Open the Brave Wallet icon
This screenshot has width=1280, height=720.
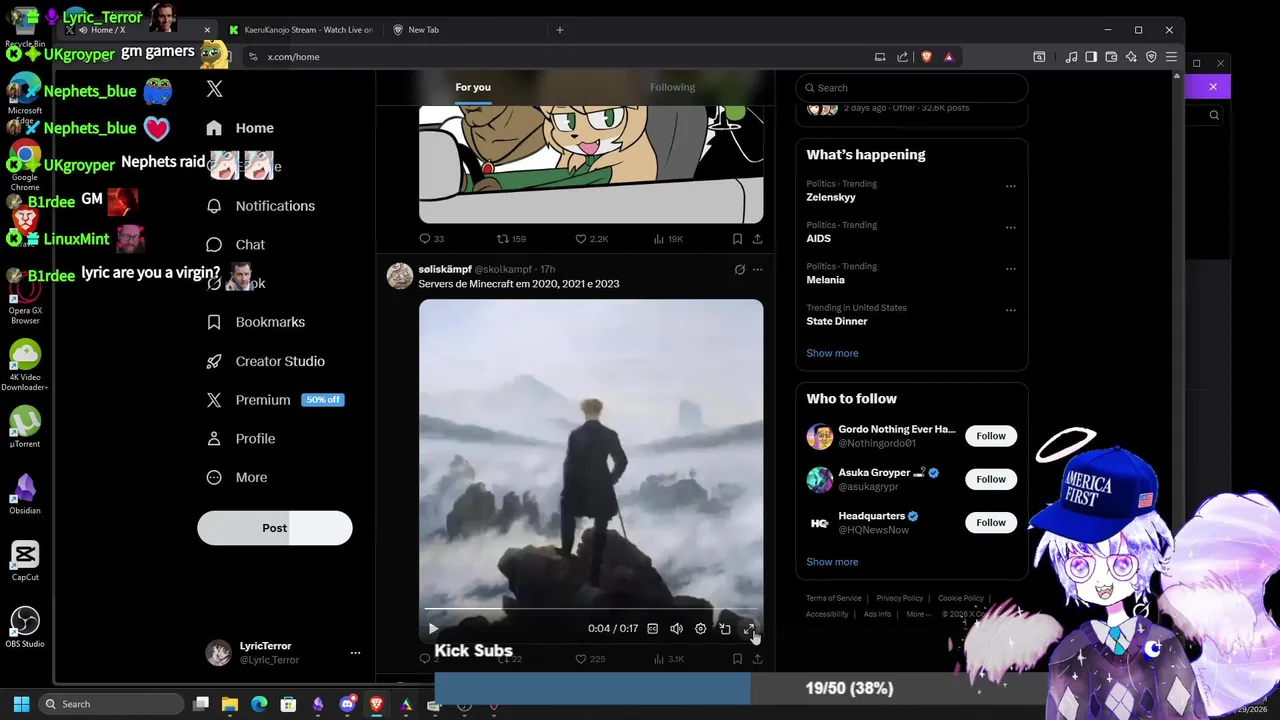pos(1111,57)
